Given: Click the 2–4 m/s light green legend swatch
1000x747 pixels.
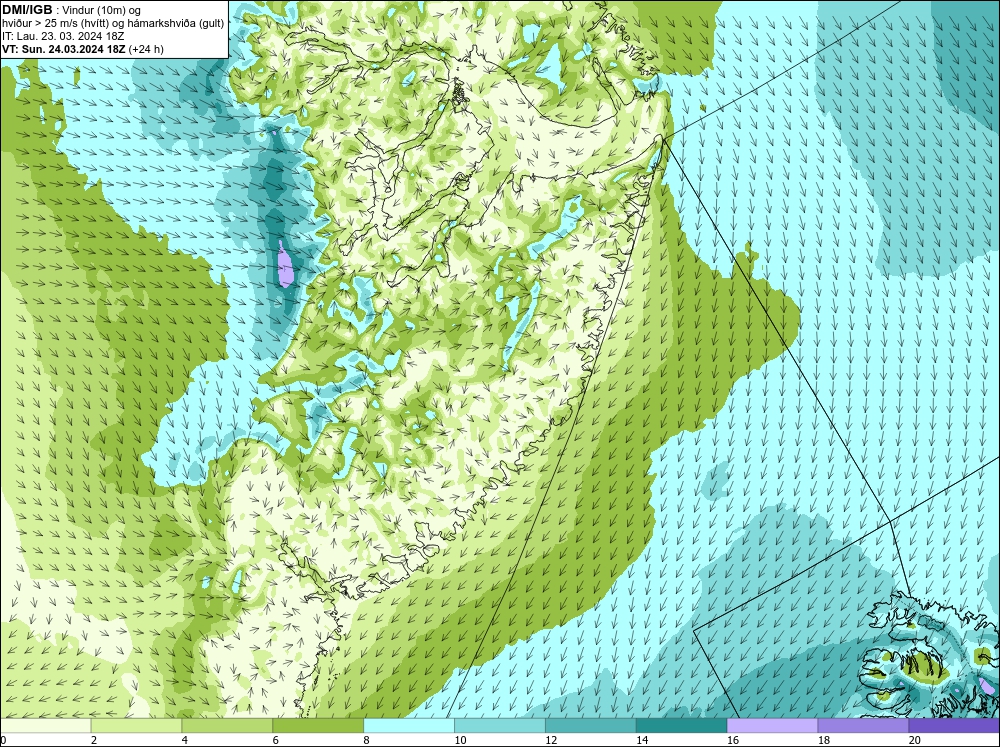Looking at the screenshot, I should (x=136, y=726).
